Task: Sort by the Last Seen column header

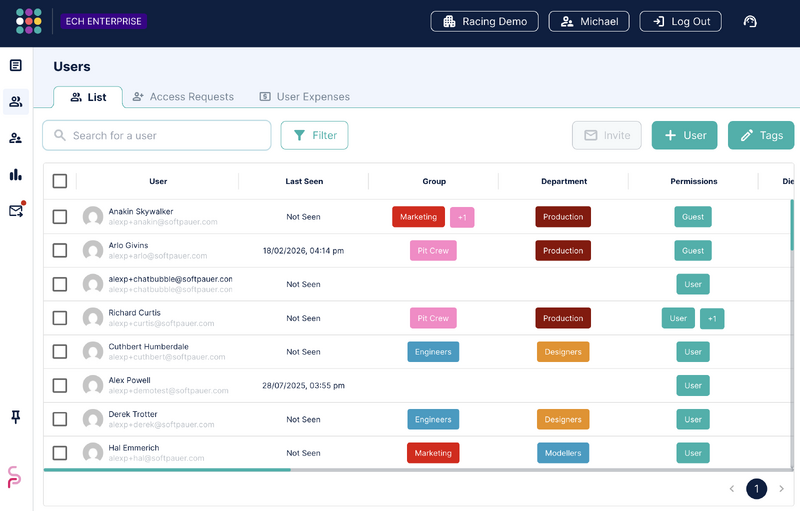Action: [304, 181]
